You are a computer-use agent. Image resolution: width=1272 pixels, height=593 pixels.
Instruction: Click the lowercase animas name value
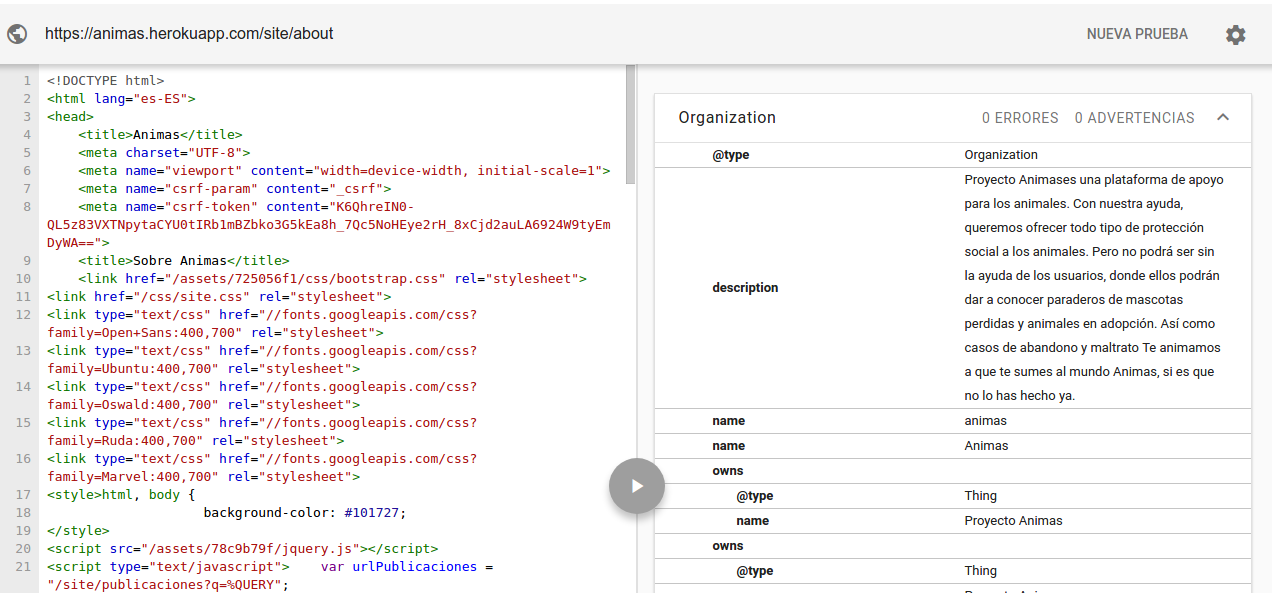pos(986,421)
